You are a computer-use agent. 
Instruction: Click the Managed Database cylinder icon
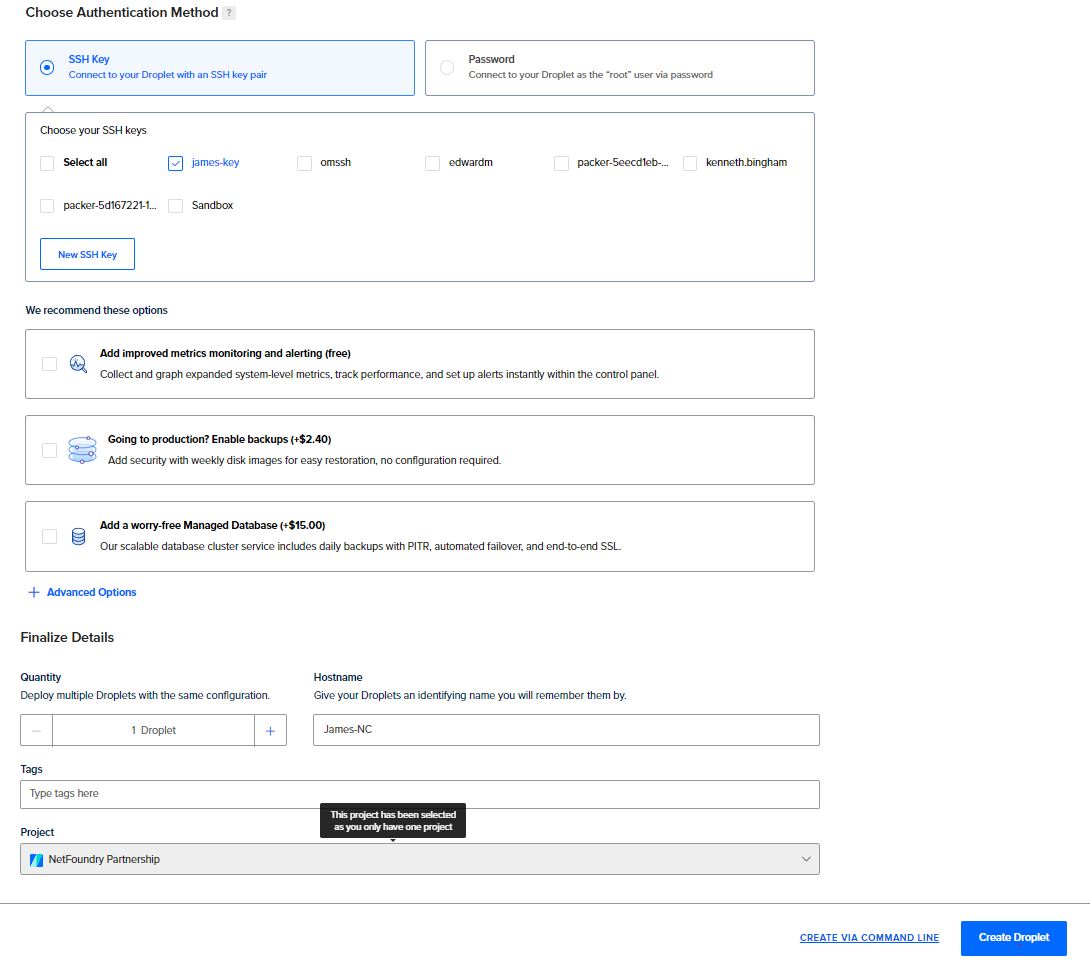point(78,537)
